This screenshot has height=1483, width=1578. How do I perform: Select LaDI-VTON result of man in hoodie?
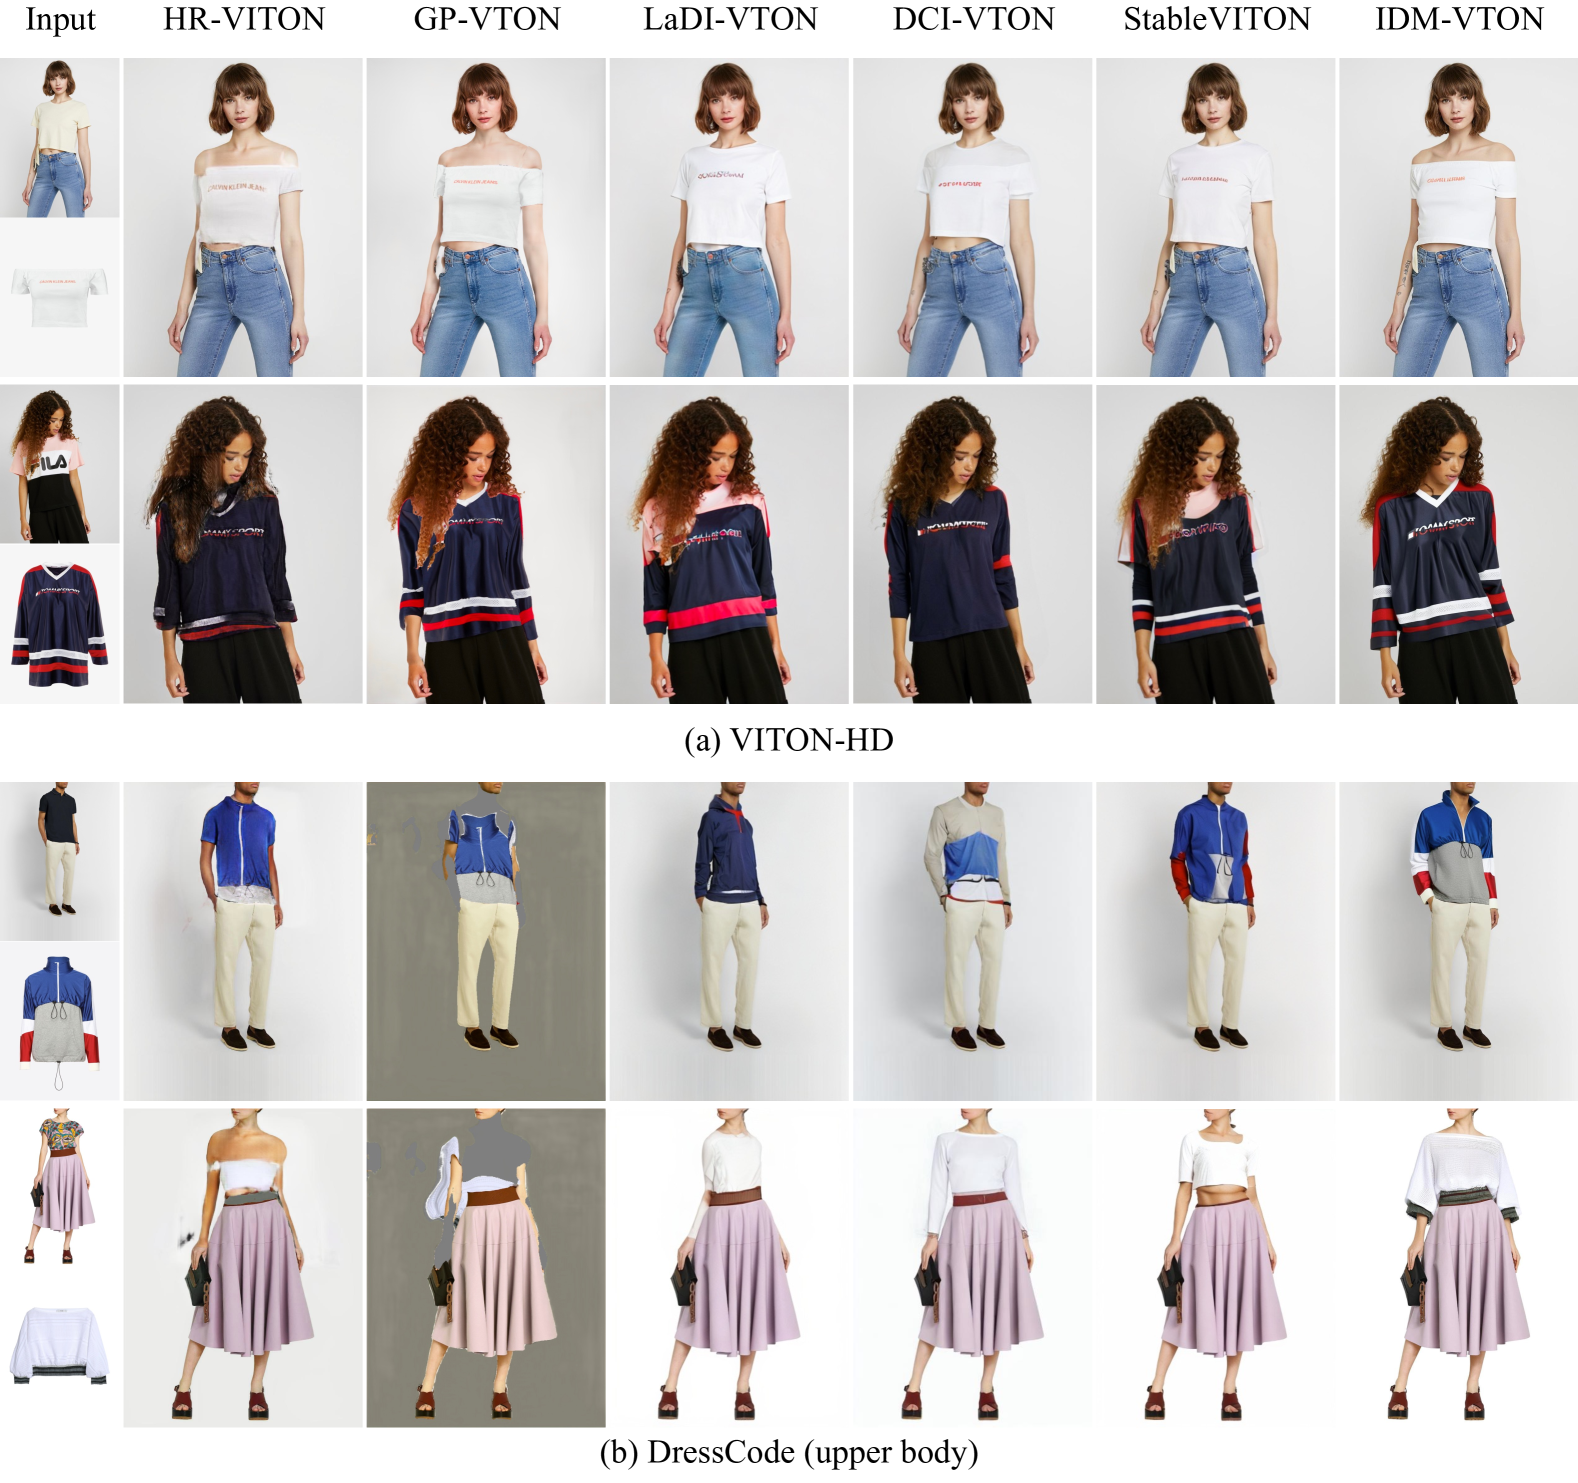pyautogui.click(x=729, y=941)
